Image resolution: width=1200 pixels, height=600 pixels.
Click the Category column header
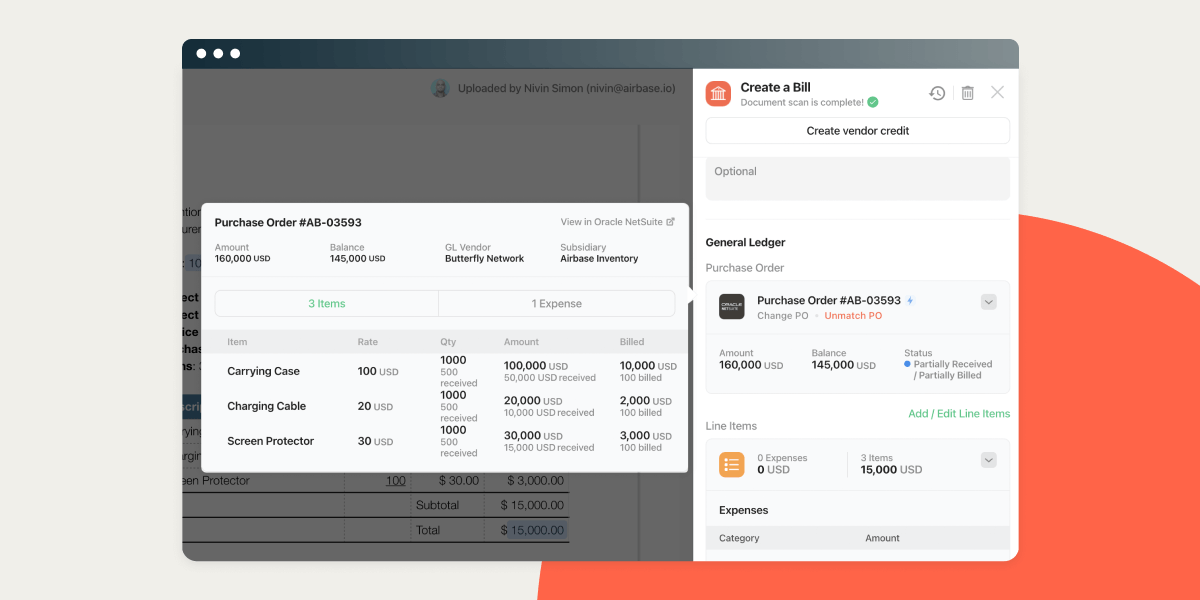pyautogui.click(x=739, y=538)
